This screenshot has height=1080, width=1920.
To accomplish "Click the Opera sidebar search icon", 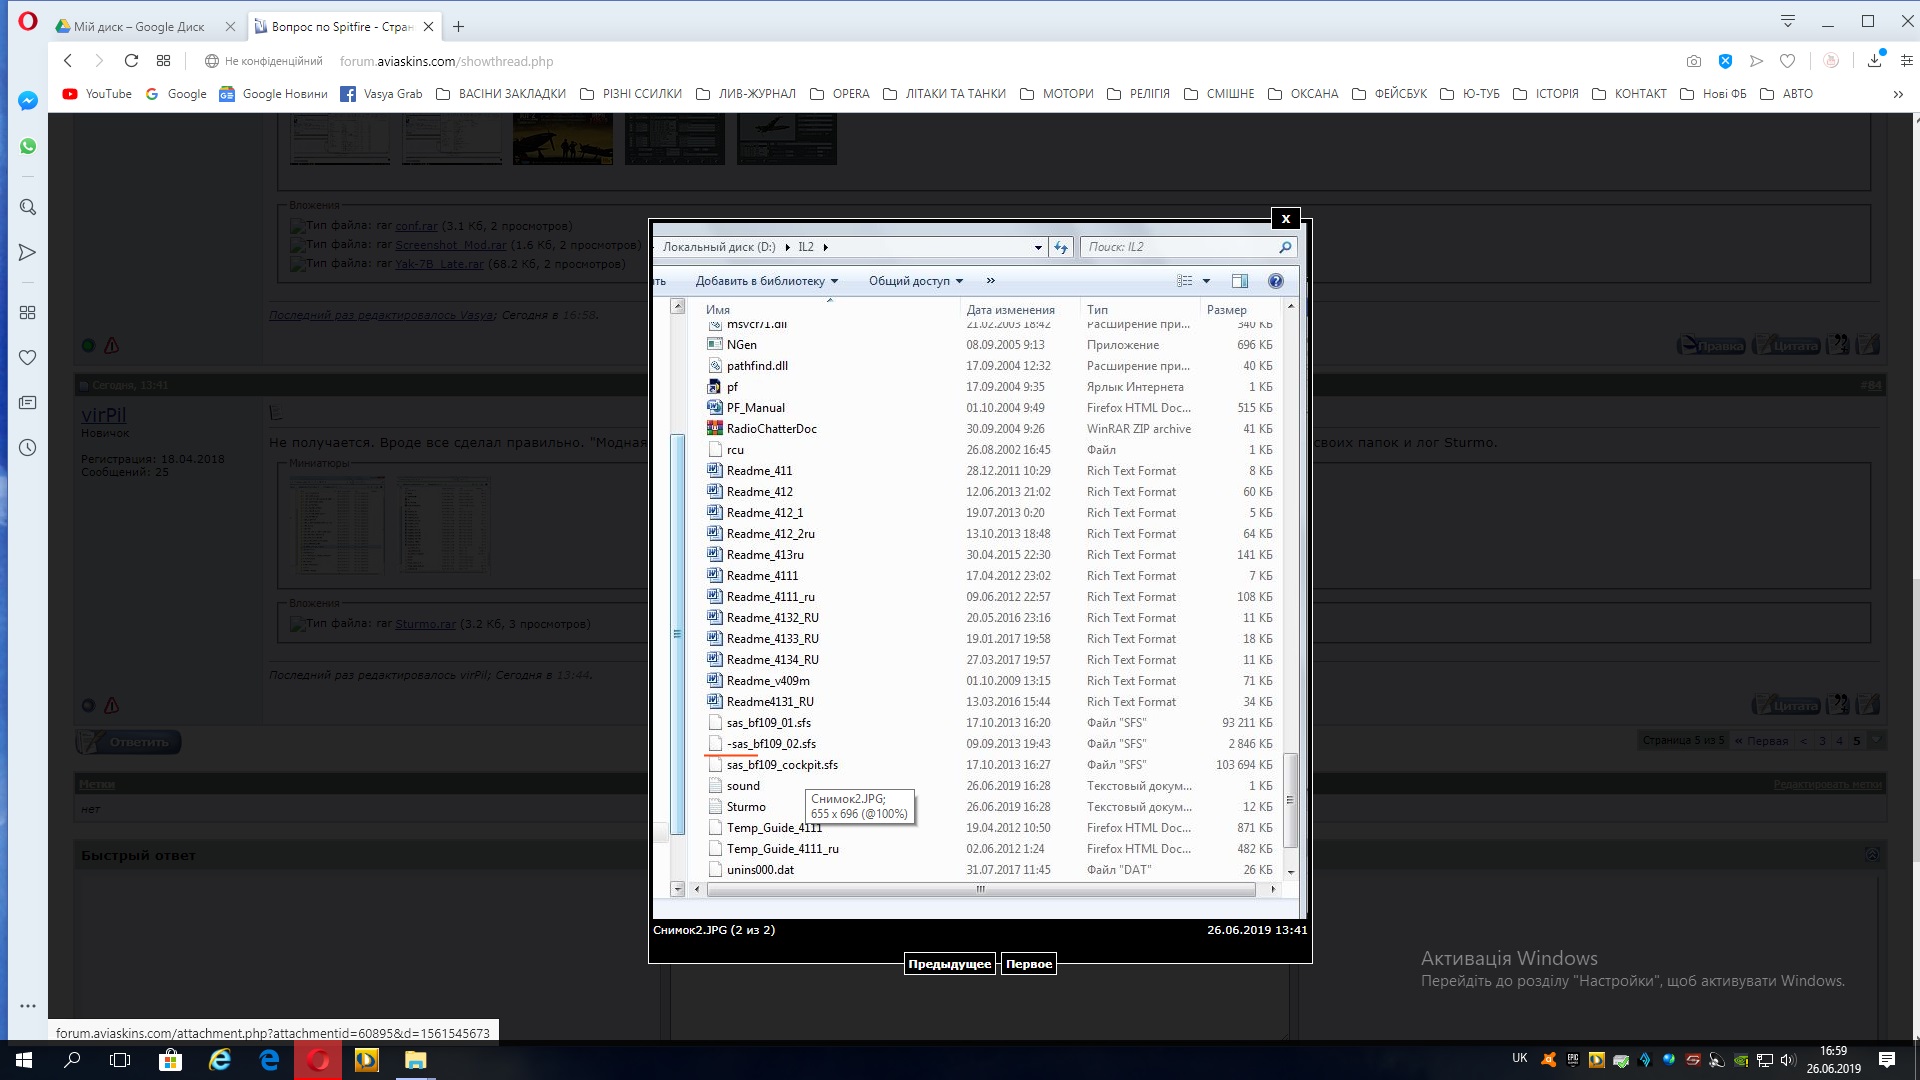I will [x=28, y=207].
